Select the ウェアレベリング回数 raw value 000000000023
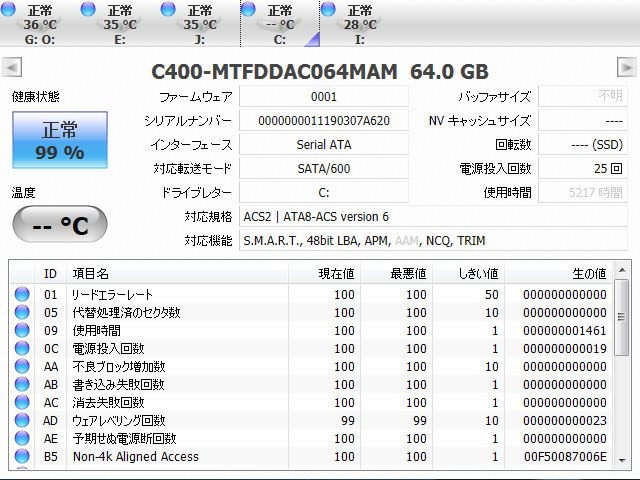Screen dimensions: 640x480 tap(565, 420)
